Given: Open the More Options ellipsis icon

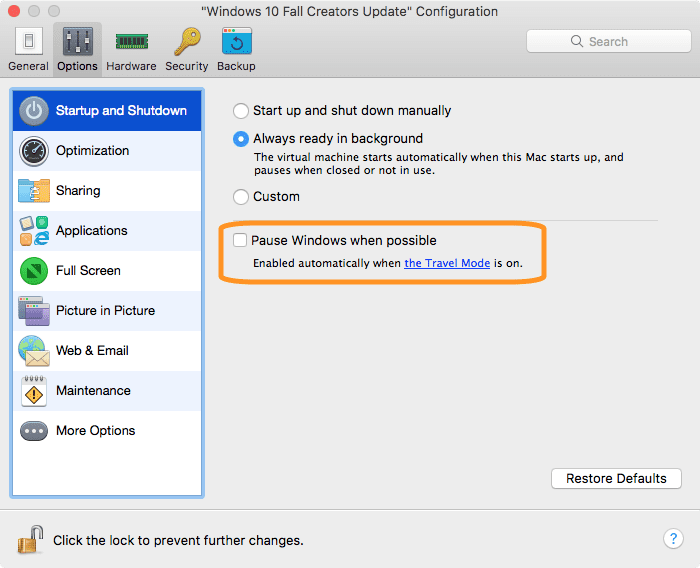Looking at the screenshot, I should [x=34, y=431].
